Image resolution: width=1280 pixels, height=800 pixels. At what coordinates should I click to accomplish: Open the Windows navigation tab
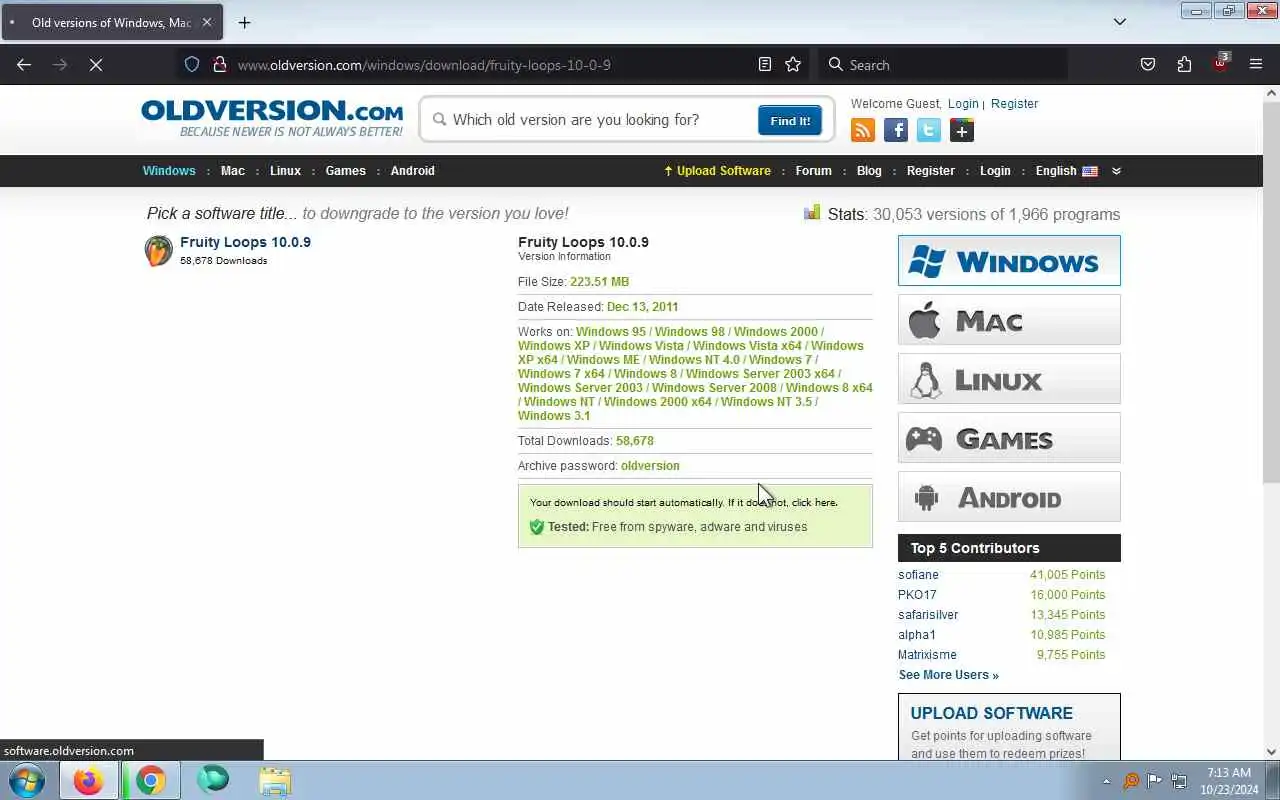[x=169, y=171]
